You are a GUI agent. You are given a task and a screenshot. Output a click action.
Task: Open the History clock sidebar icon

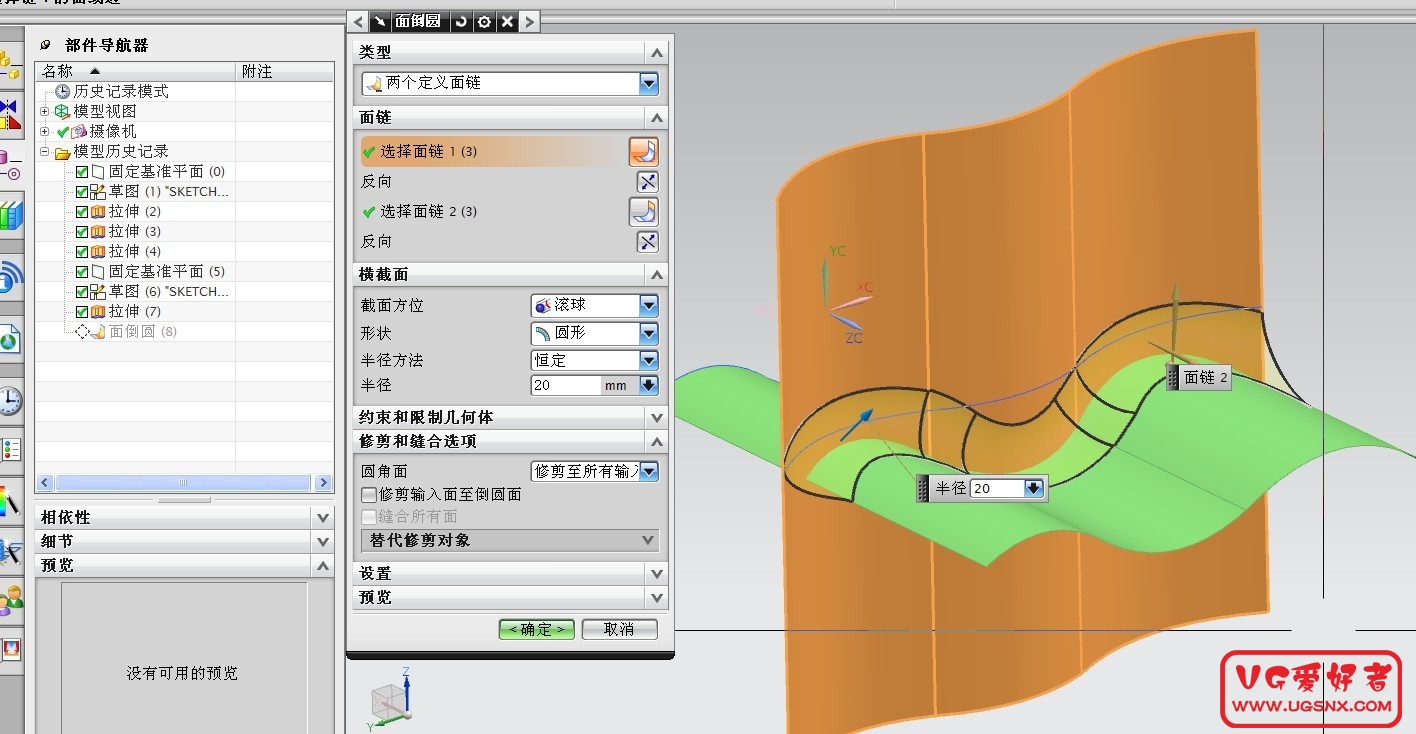[9, 402]
